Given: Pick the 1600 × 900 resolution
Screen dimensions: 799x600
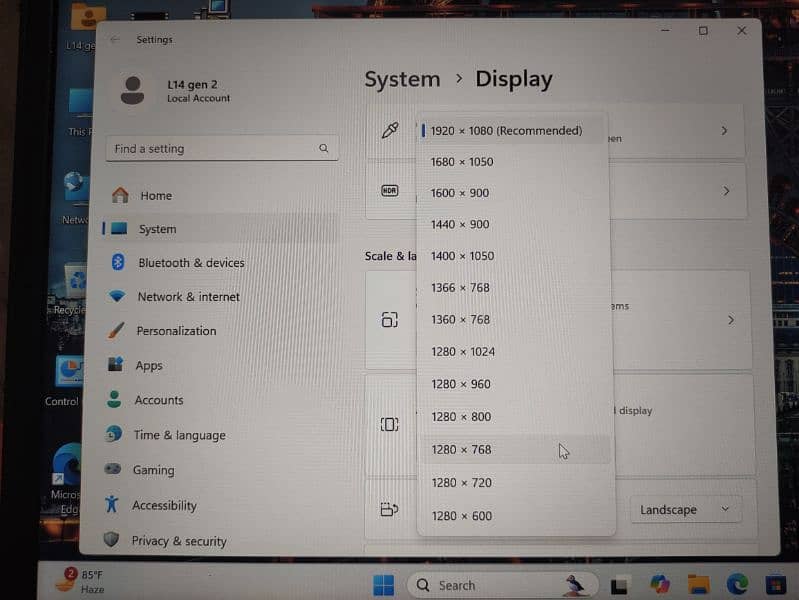Looking at the screenshot, I should click(460, 193).
